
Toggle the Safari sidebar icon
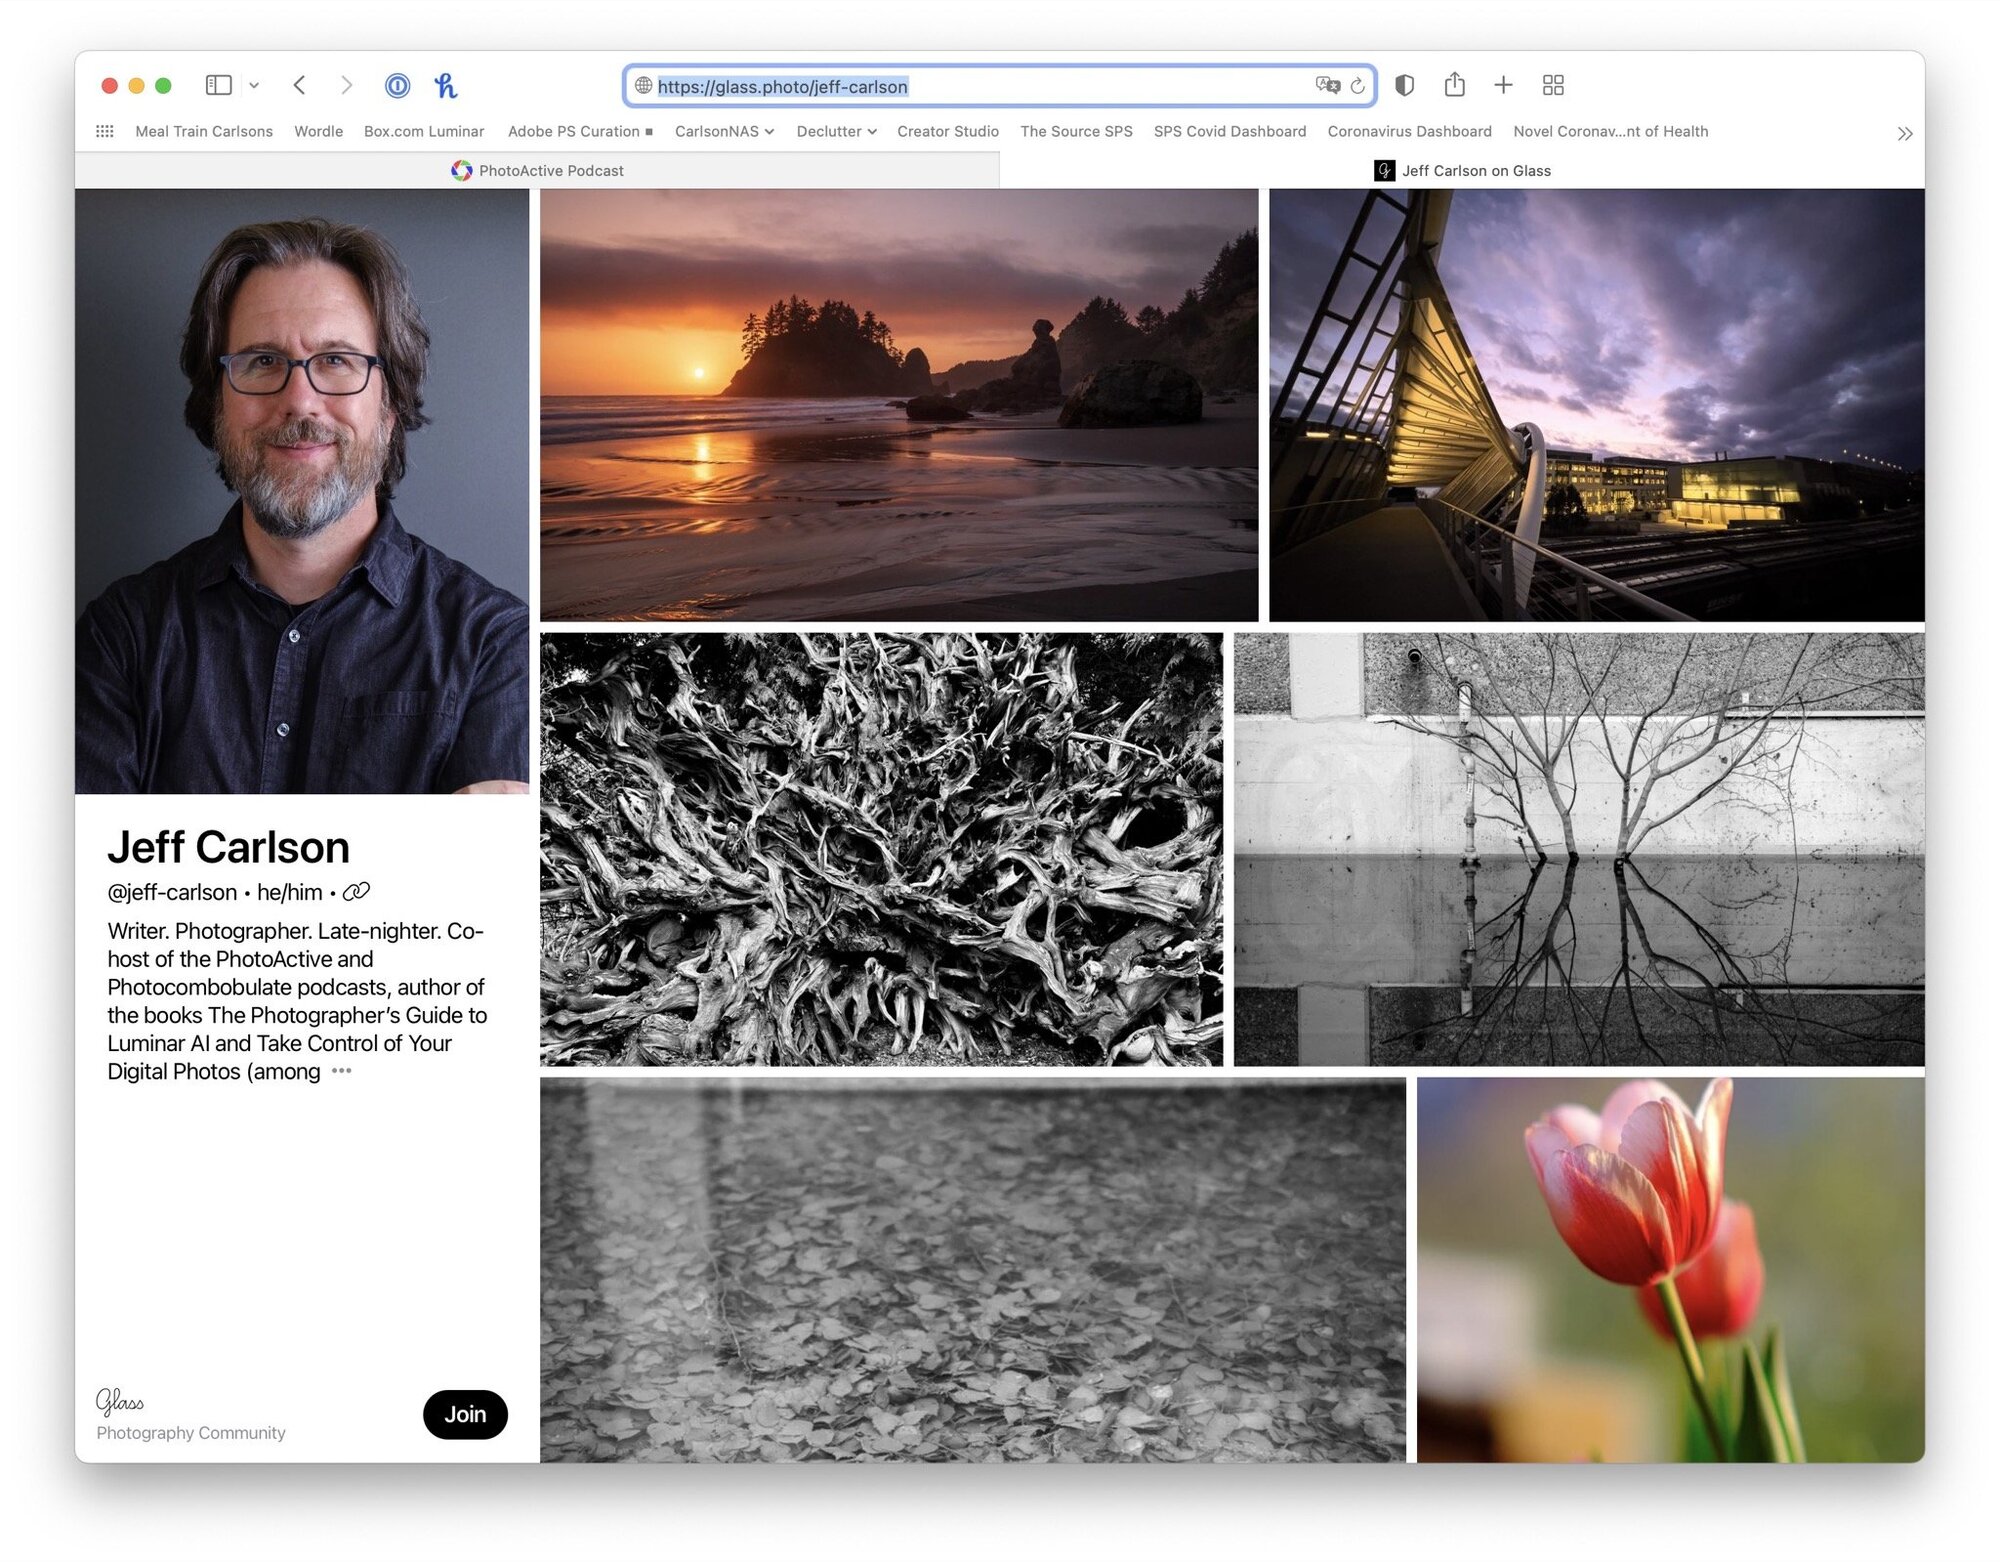(218, 86)
